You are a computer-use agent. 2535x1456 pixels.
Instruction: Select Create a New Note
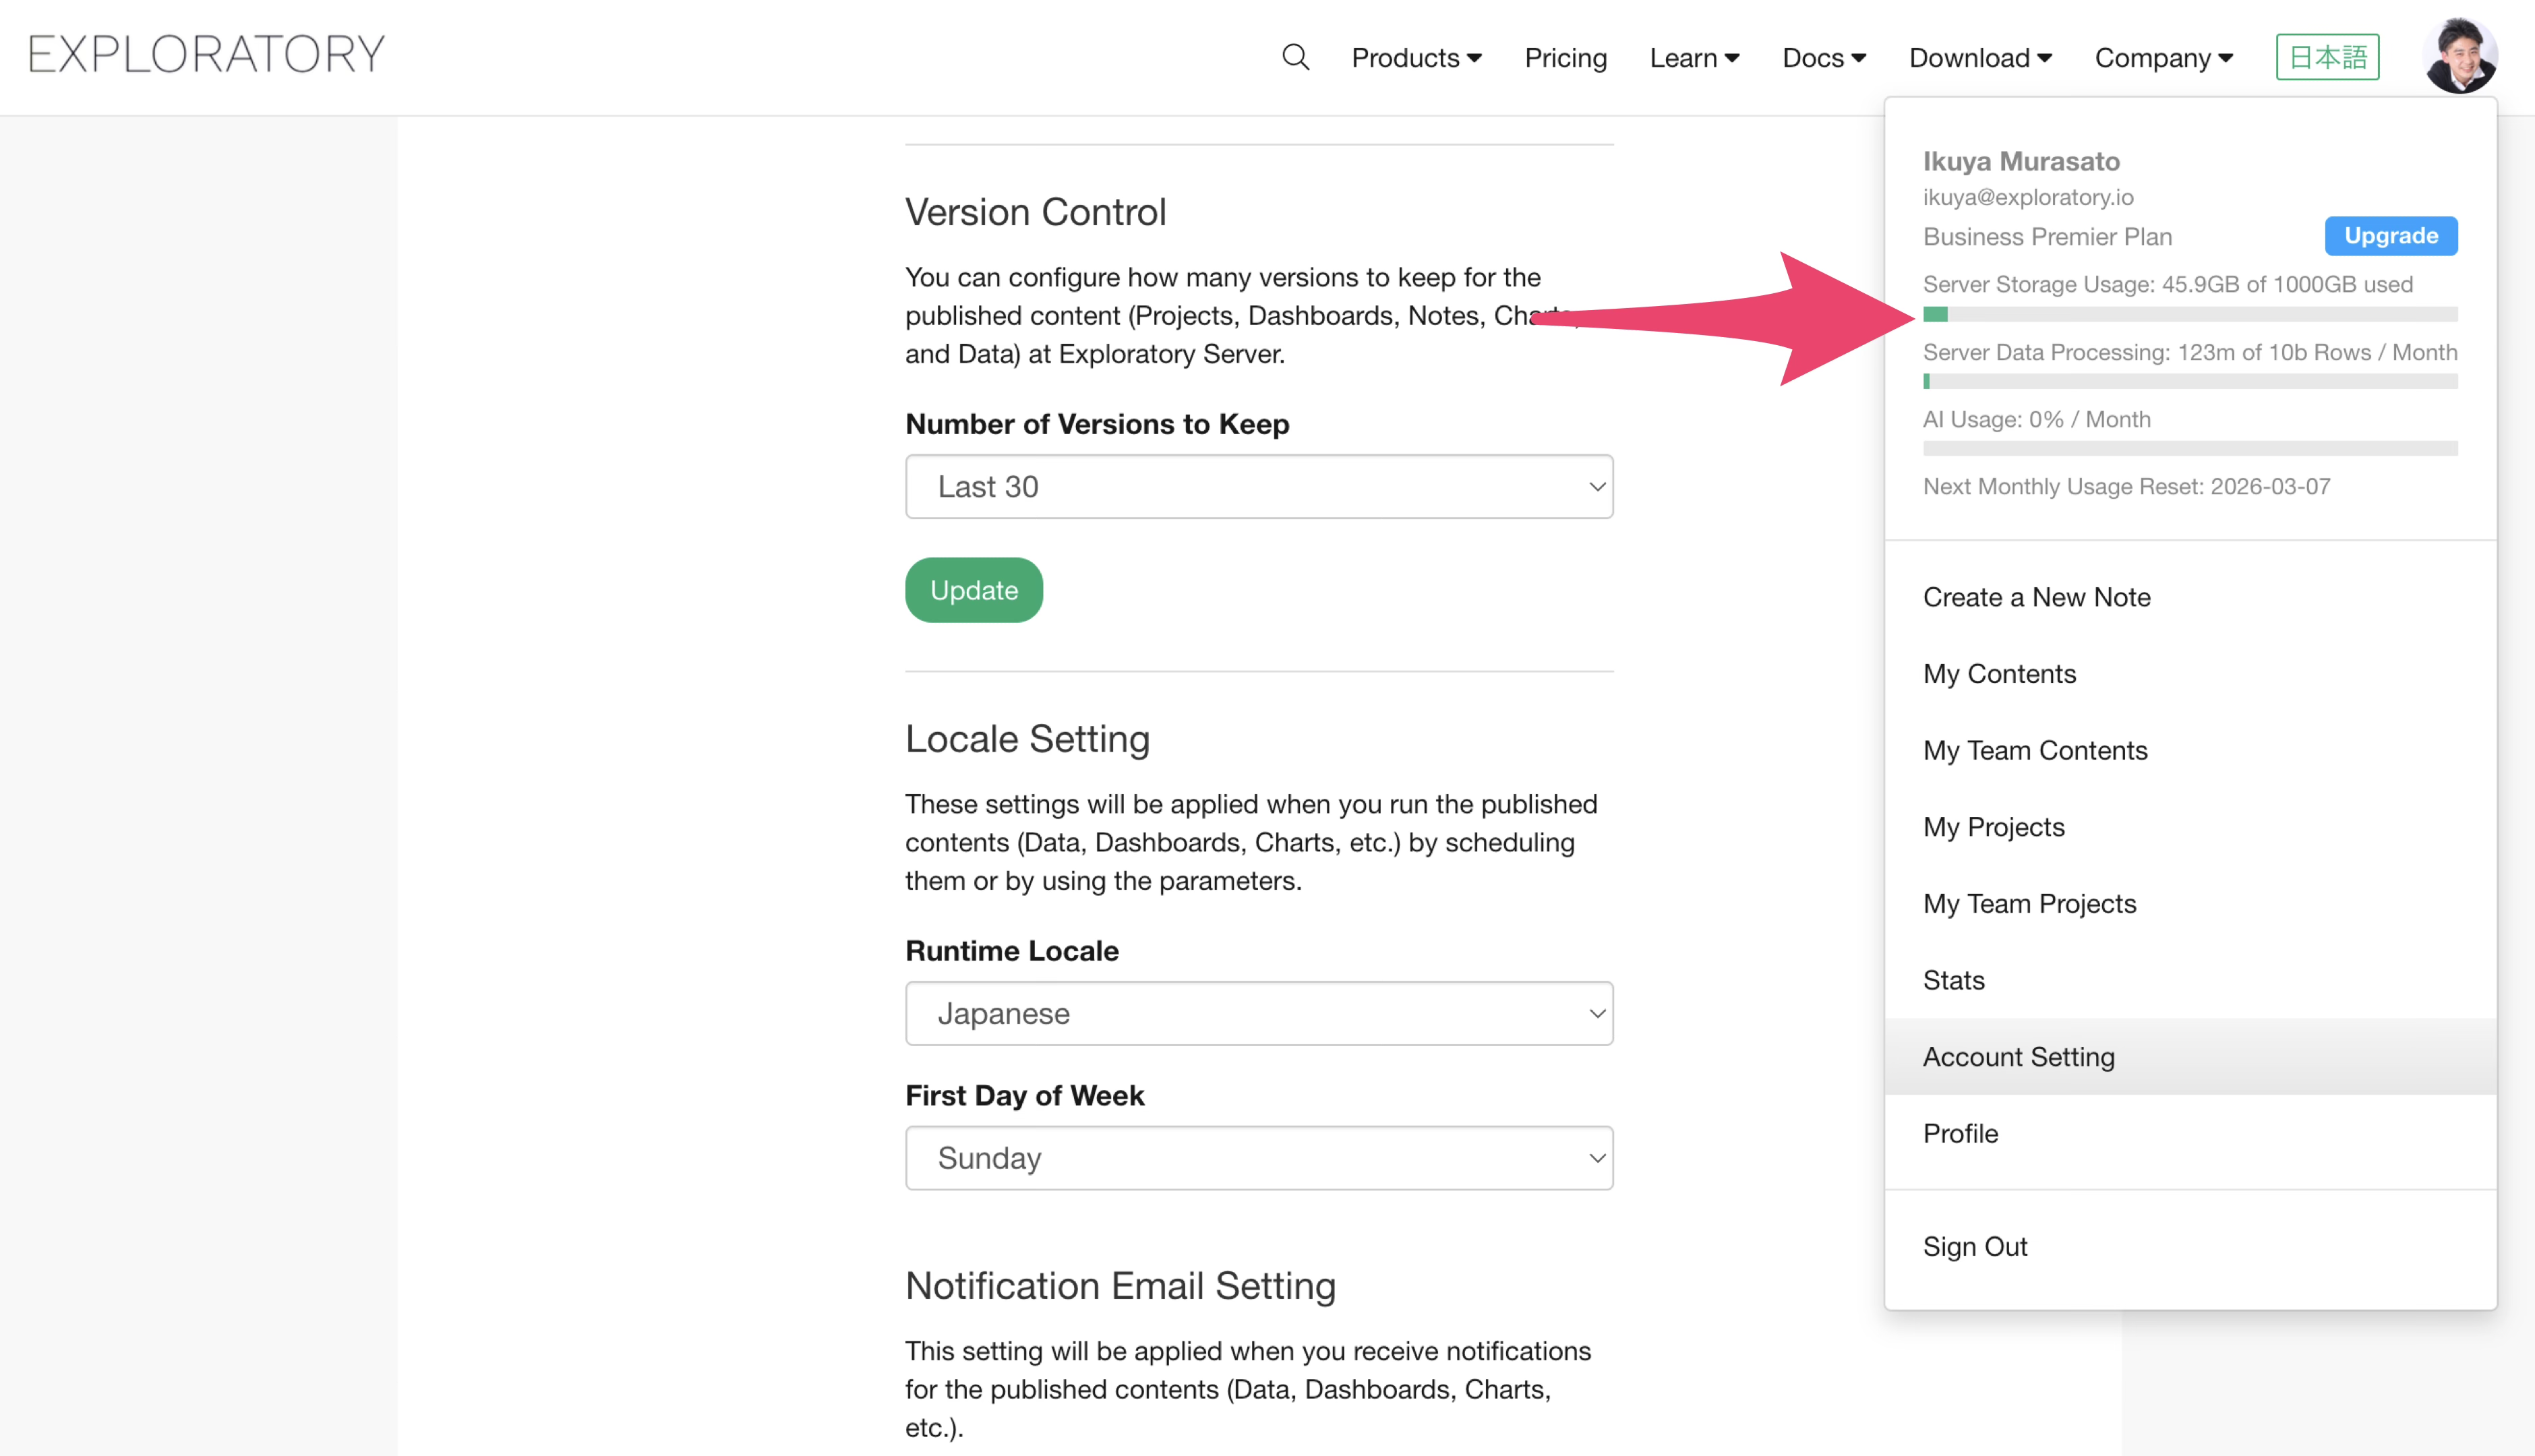point(2036,597)
